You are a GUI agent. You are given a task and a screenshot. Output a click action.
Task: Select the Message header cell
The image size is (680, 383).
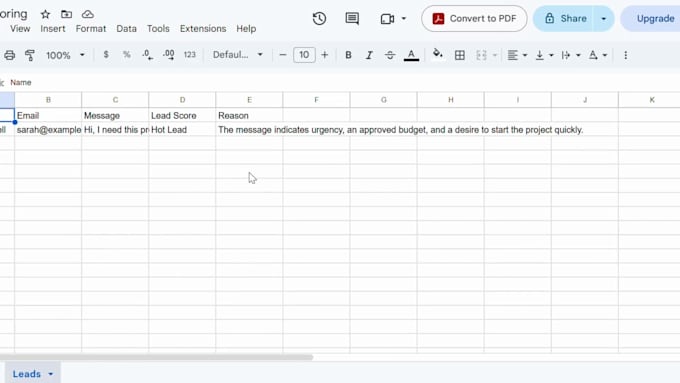point(115,115)
